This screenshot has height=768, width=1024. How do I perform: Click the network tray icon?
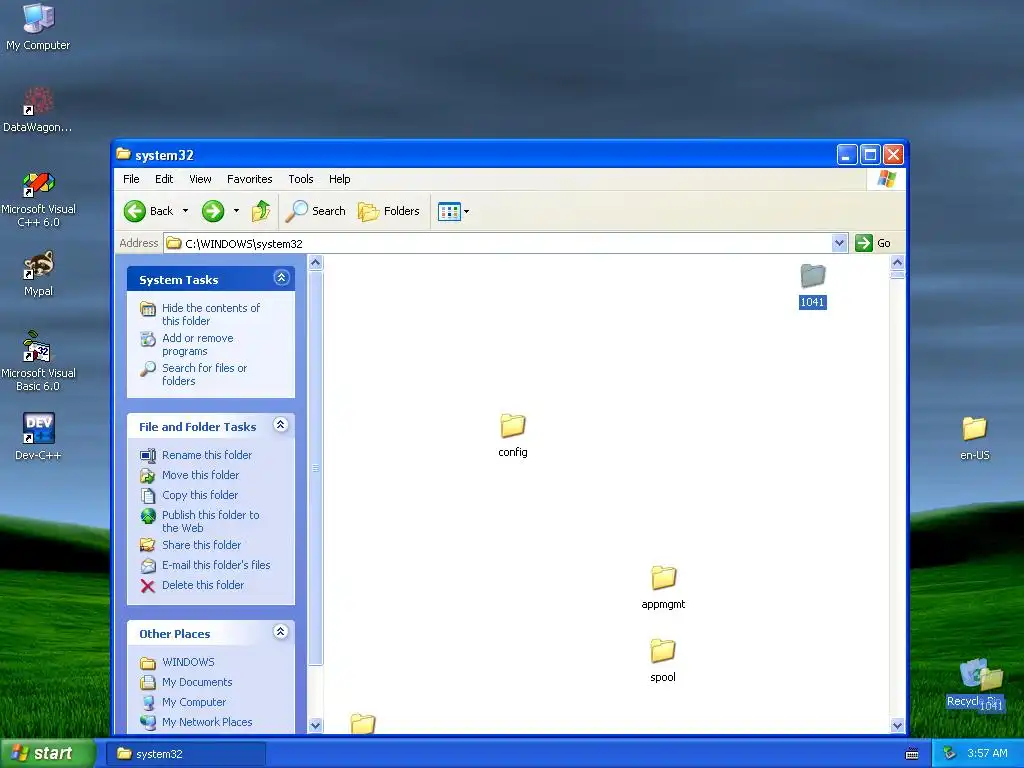[x=950, y=754]
